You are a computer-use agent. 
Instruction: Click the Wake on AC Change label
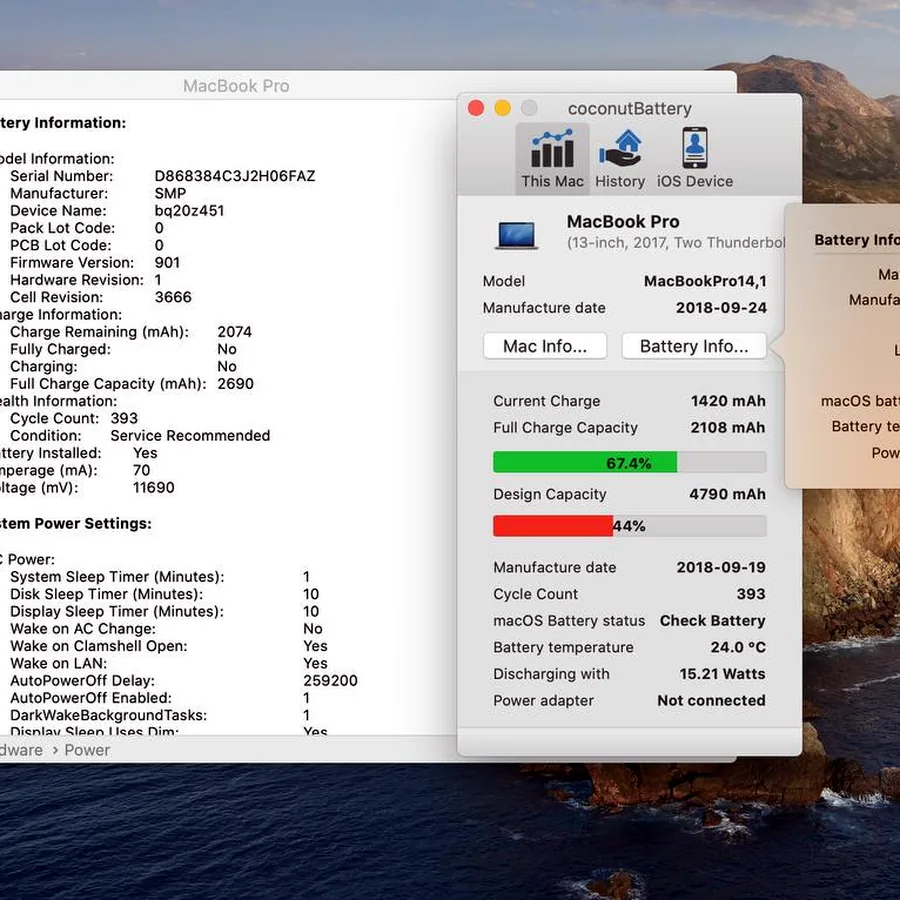pyautogui.click(x=83, y=629)
